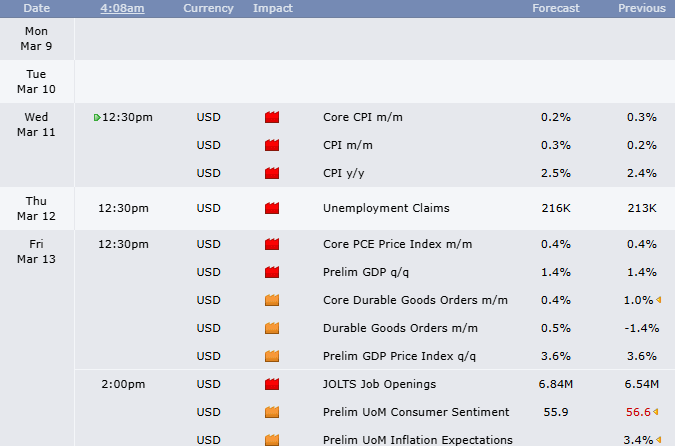Image resolution: width=675 pixels, height=446 pixels.
Task: Select the Thu Mar 12 date cell
Action: tap(37, 208)
